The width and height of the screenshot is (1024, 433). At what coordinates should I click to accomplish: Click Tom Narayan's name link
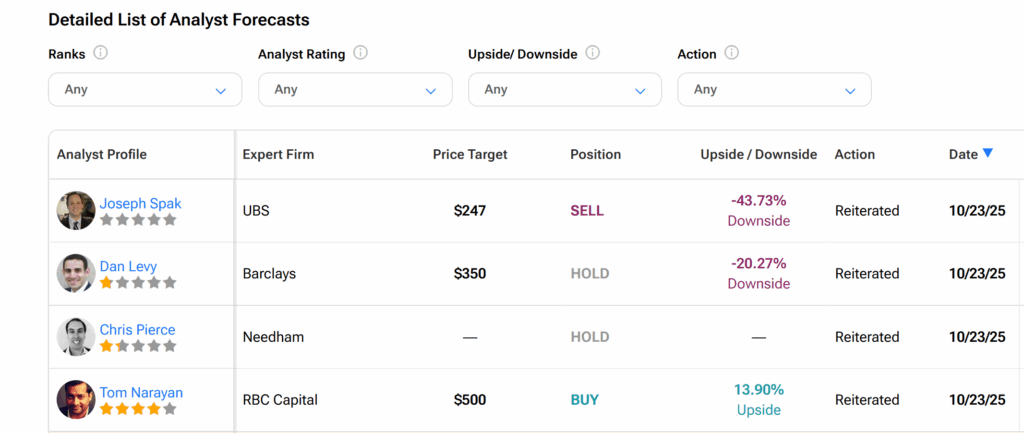(x=141, y=392)
